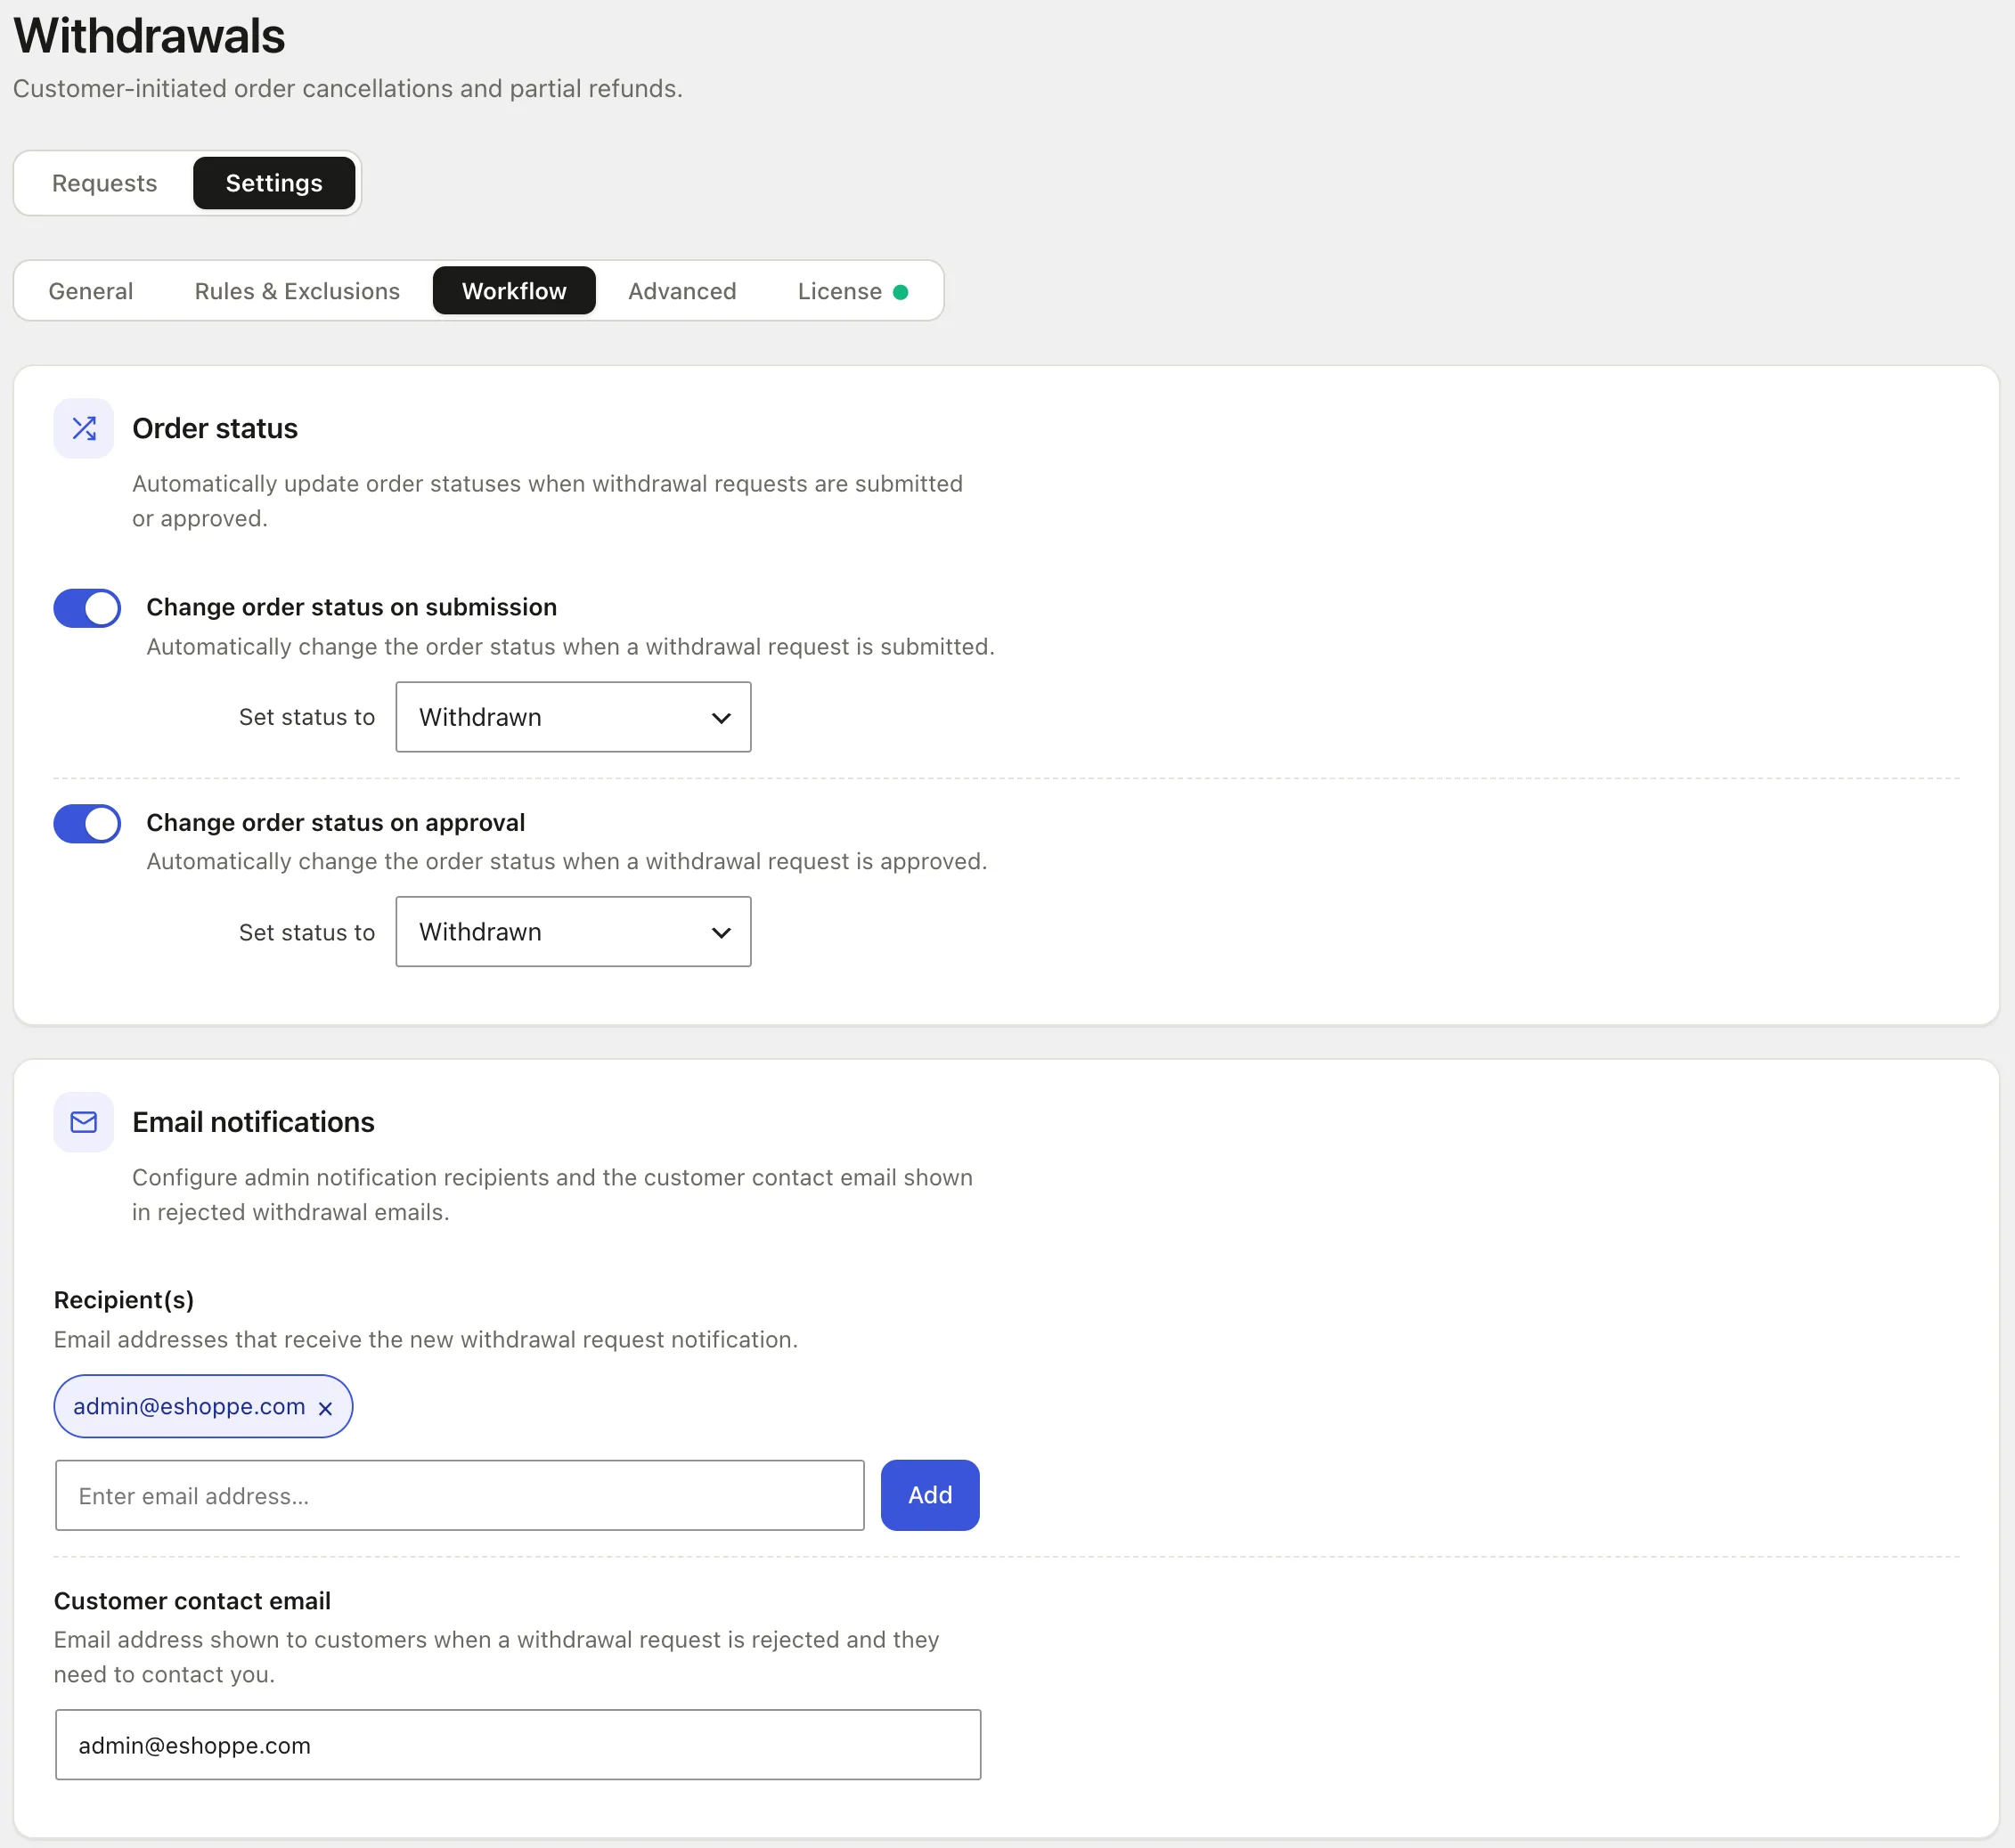Click the Email notifications section title
2015x1848 pixels.
(253, 1122)
